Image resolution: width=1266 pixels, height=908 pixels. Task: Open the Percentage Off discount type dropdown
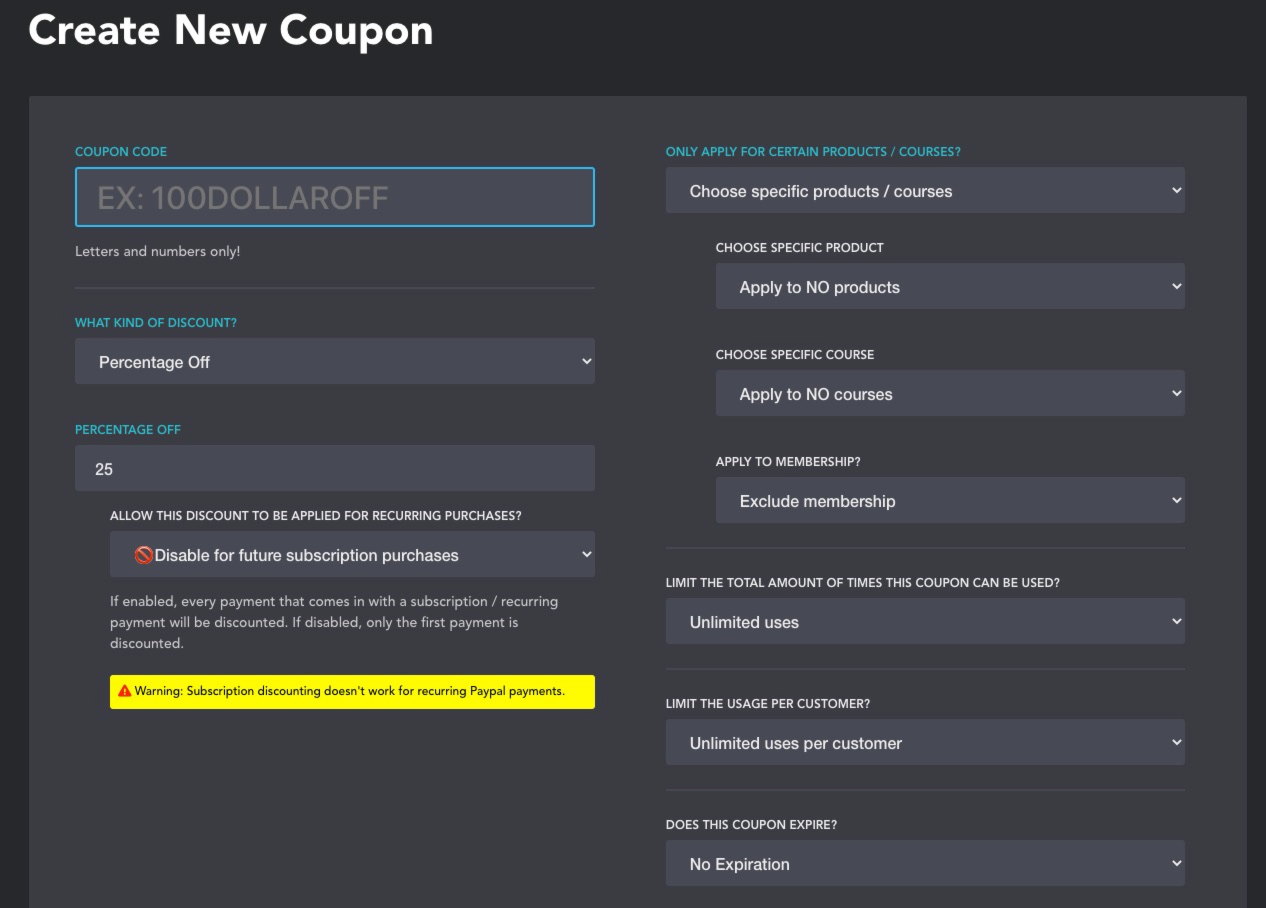tap(335, 362)
